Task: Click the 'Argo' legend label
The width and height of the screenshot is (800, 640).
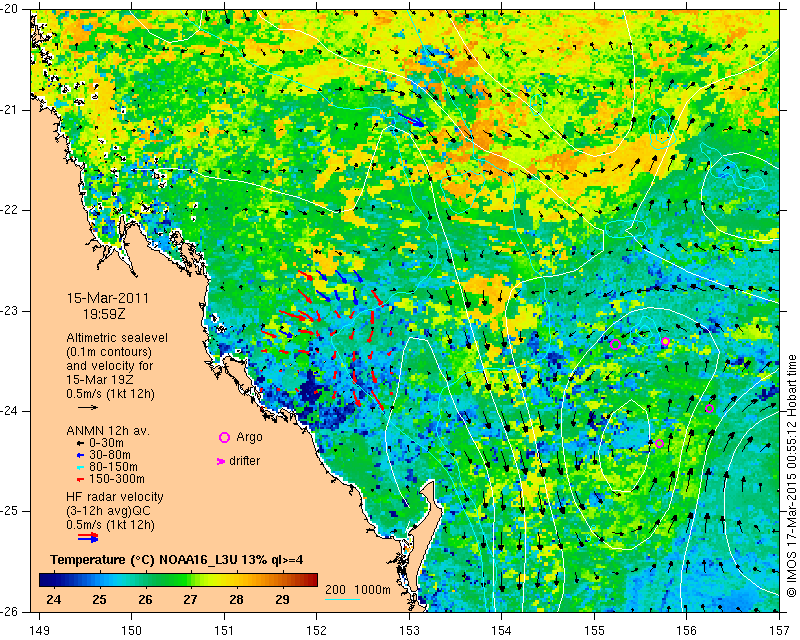Action: pos(249,437)
